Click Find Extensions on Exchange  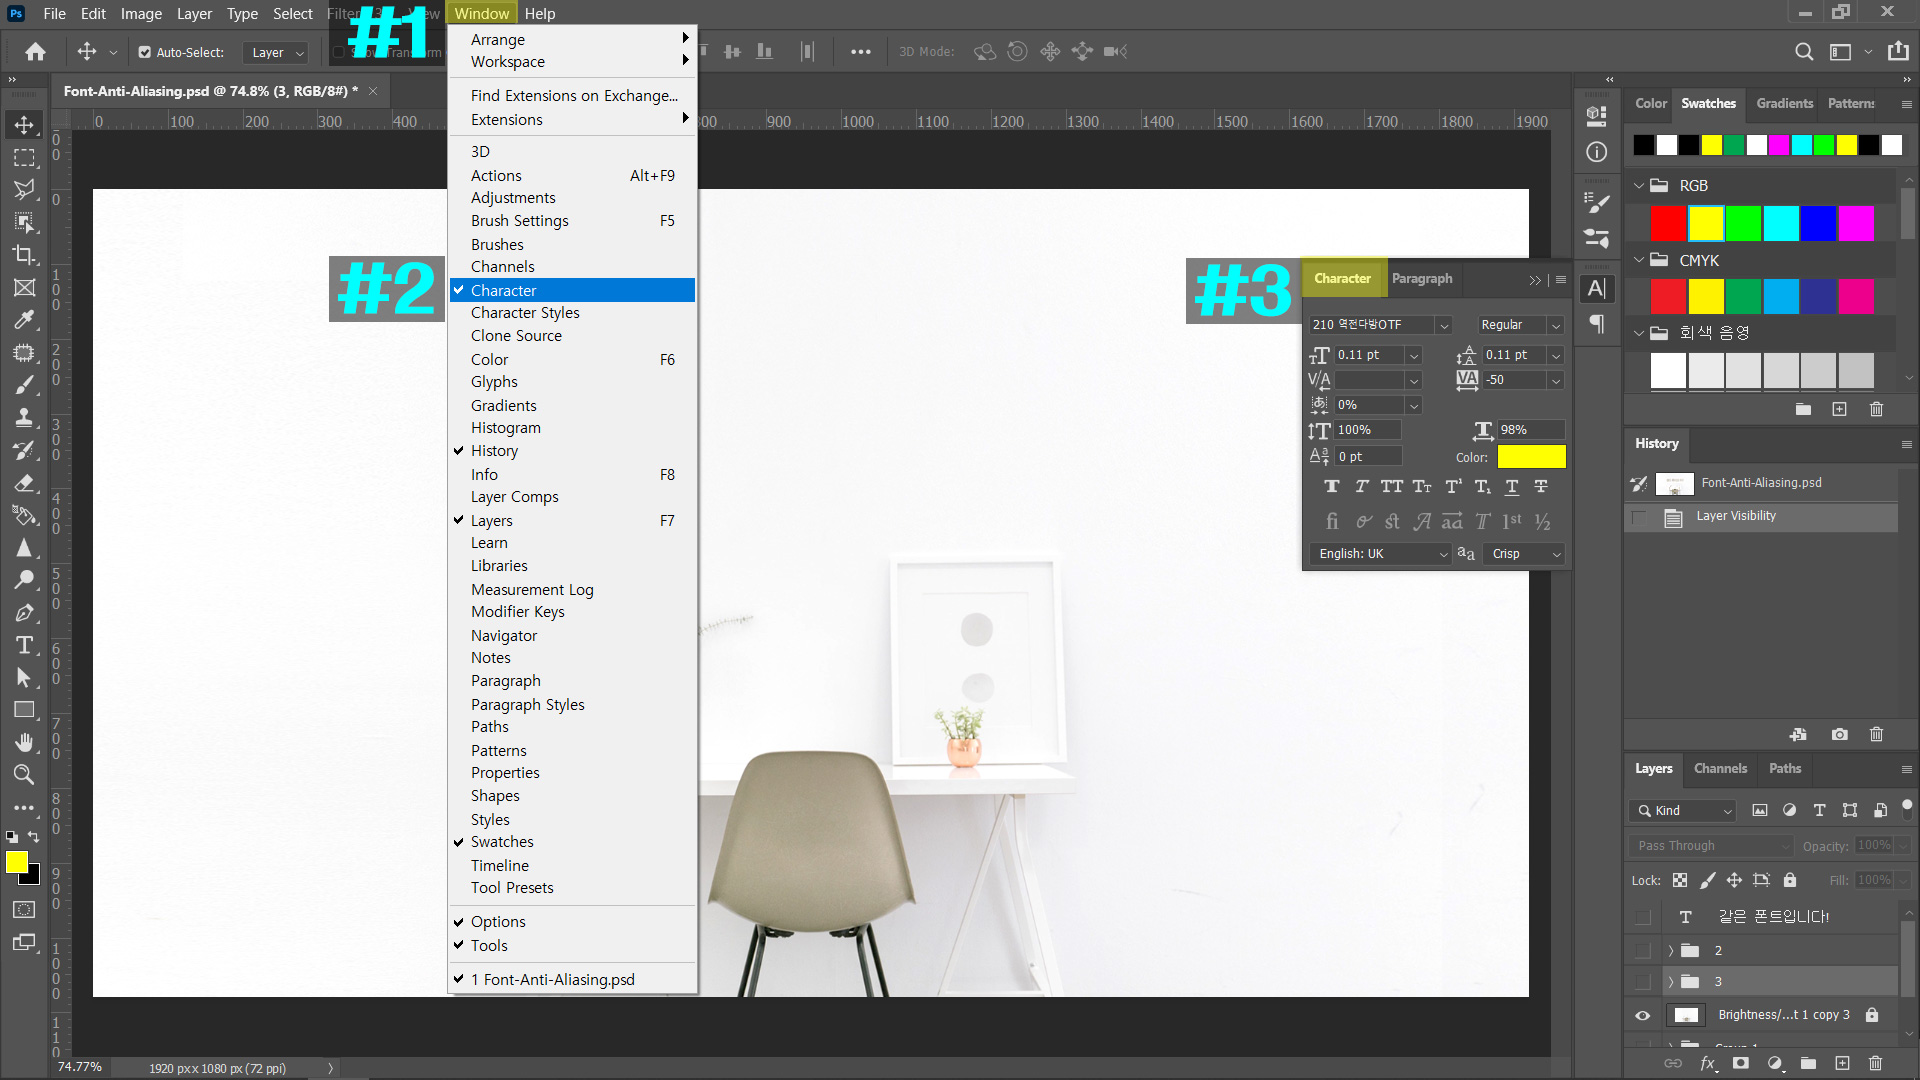pyautogui.click(x=574, y=96)
